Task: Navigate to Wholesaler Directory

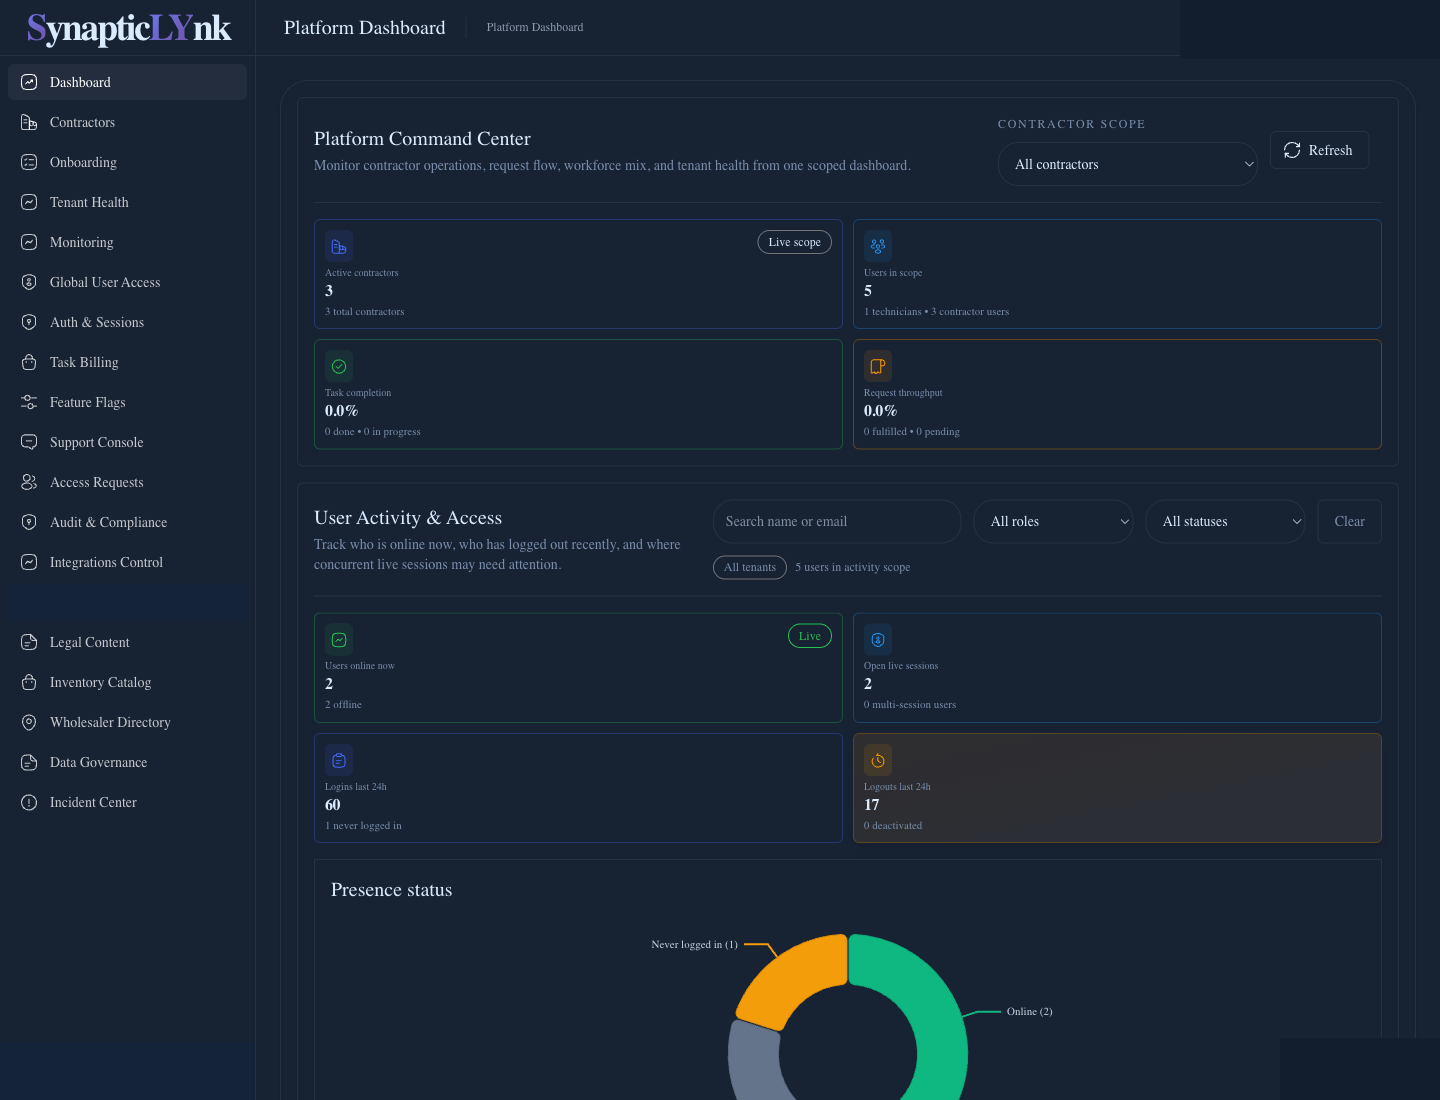Action: 127,722
